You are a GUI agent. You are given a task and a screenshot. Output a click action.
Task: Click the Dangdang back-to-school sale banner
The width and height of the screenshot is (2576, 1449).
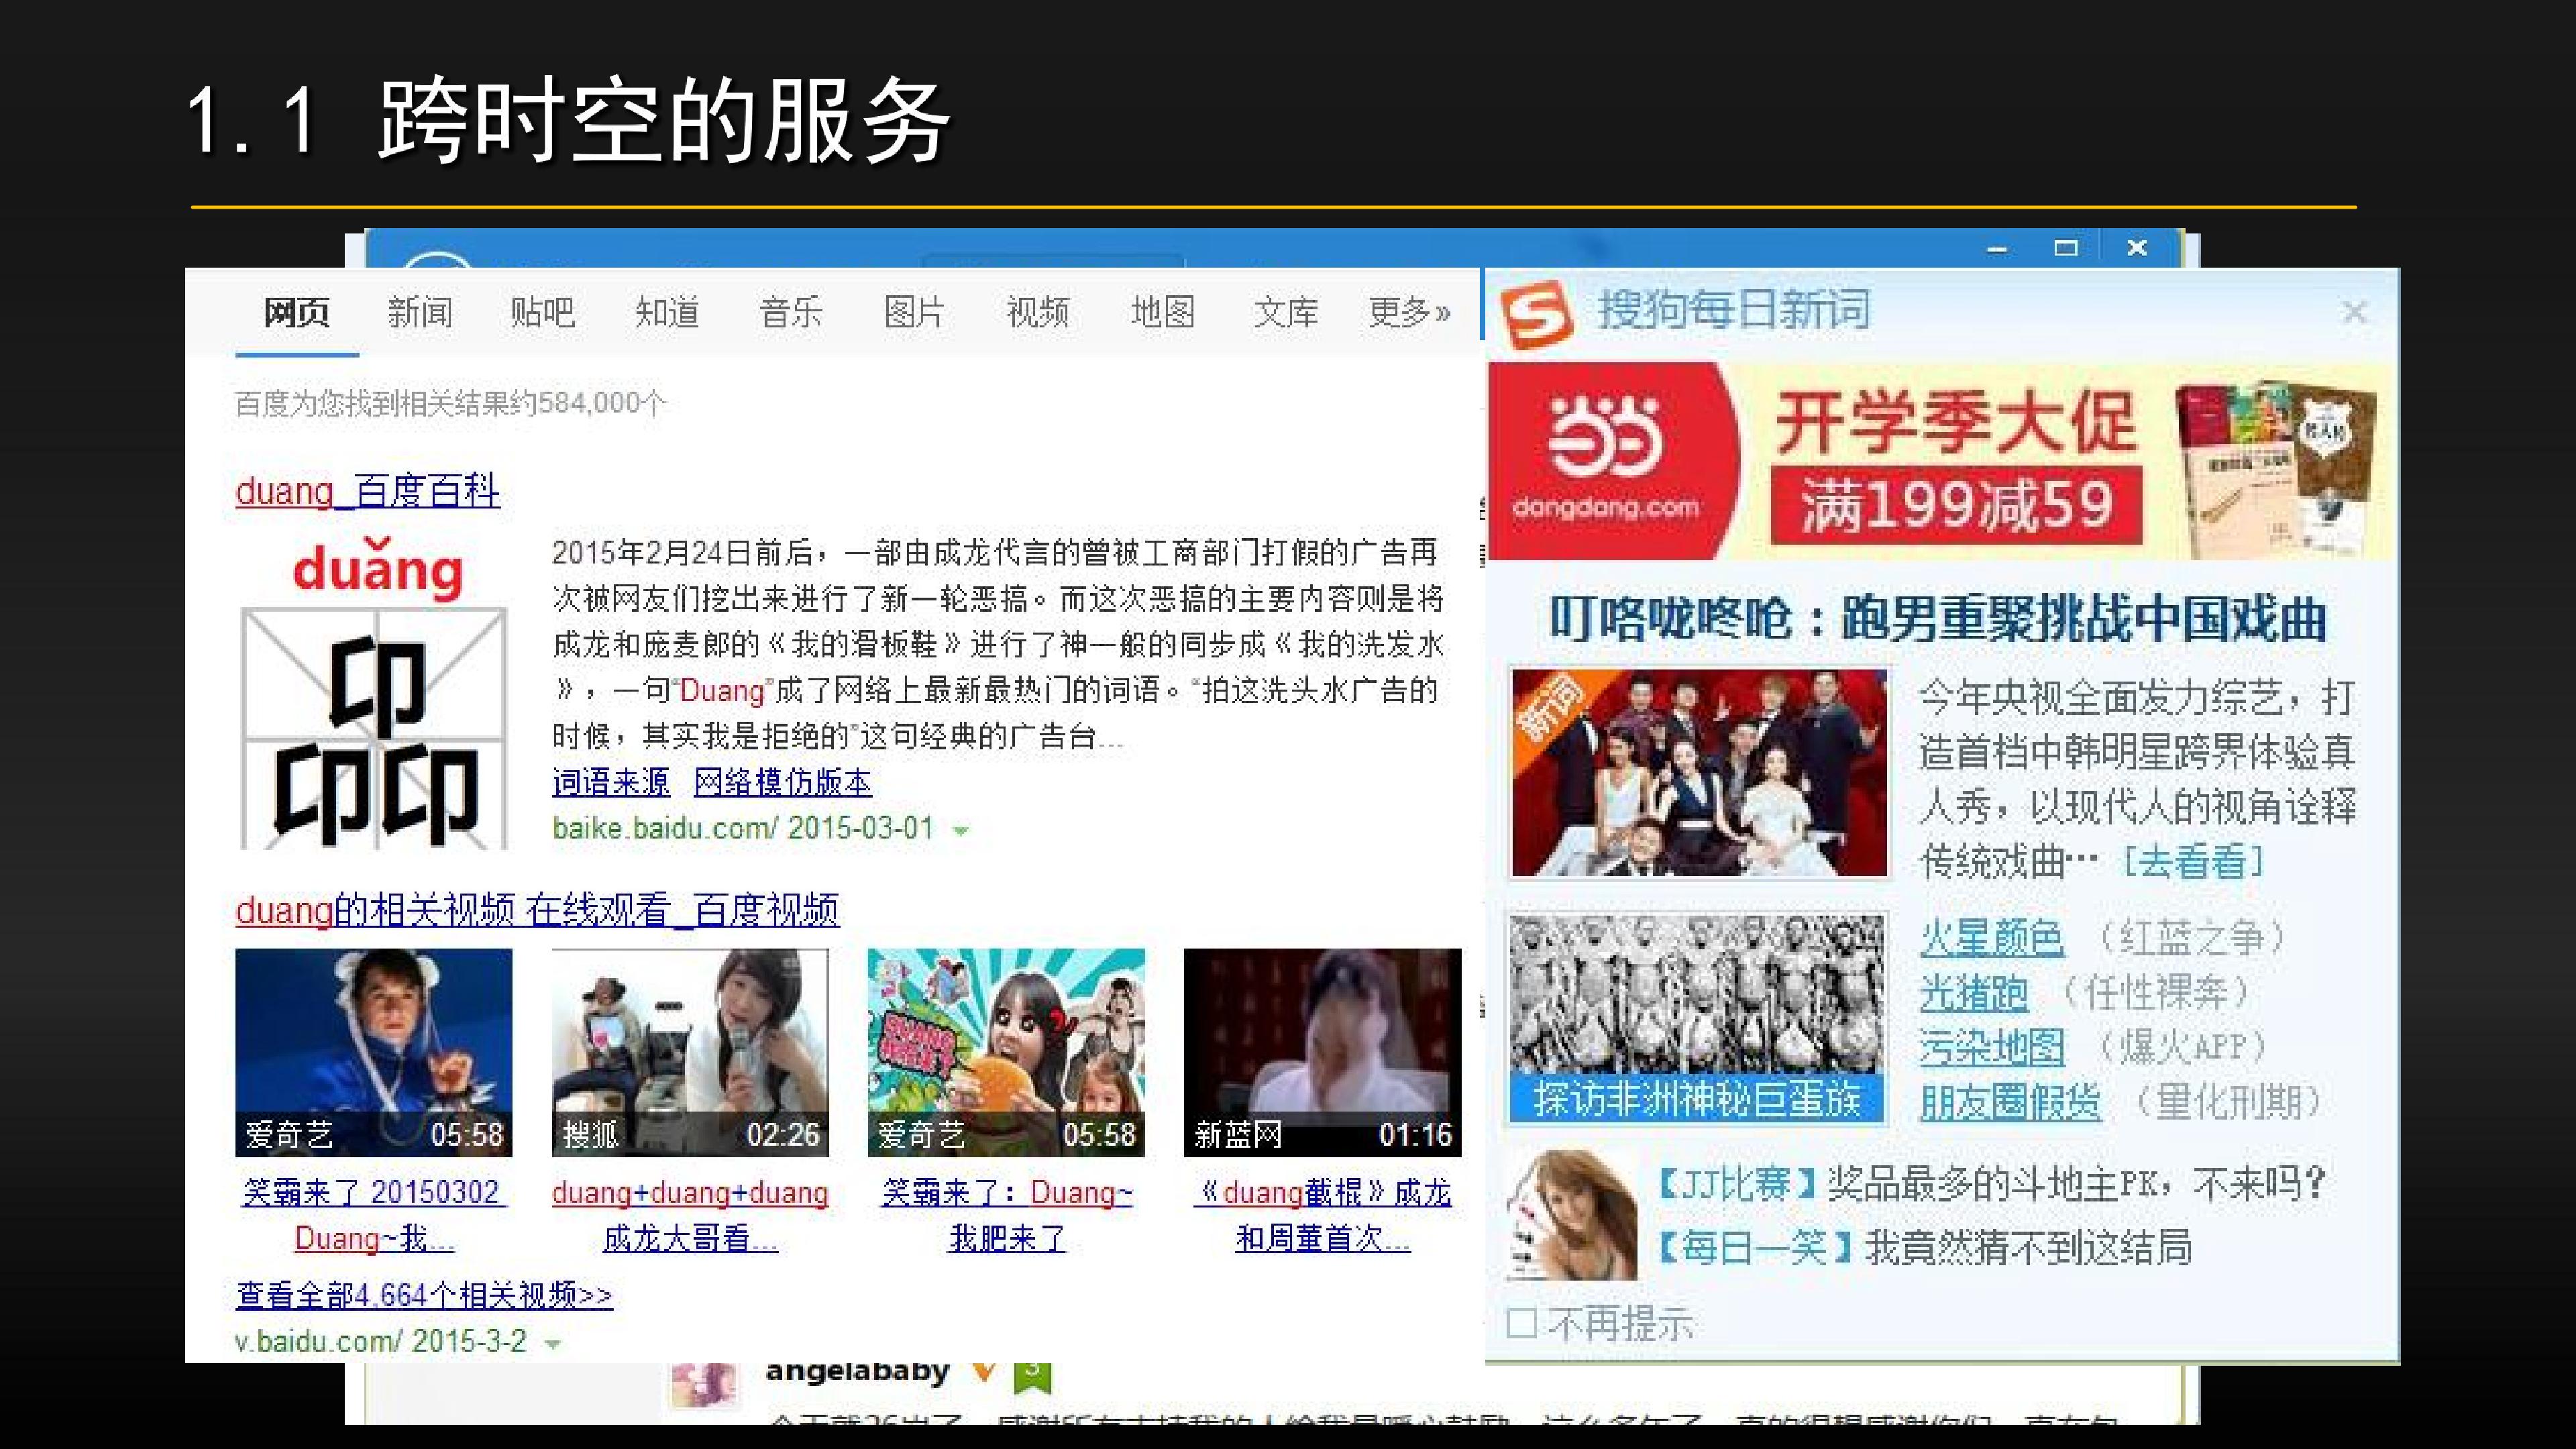point(1941,461)
